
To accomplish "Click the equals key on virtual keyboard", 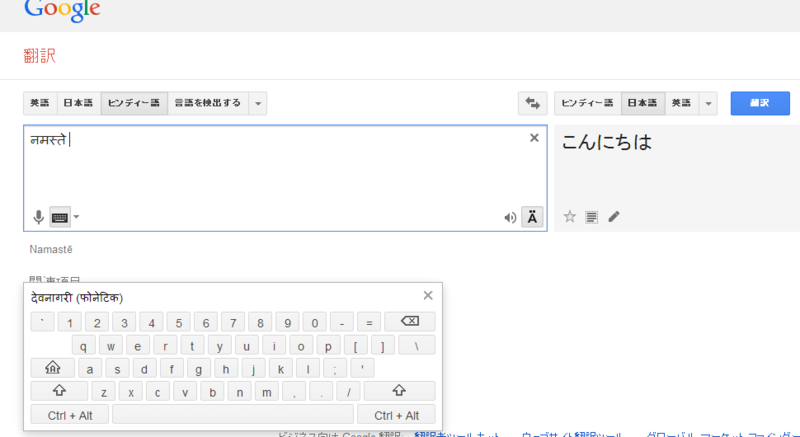I will (x=369, y=322).
